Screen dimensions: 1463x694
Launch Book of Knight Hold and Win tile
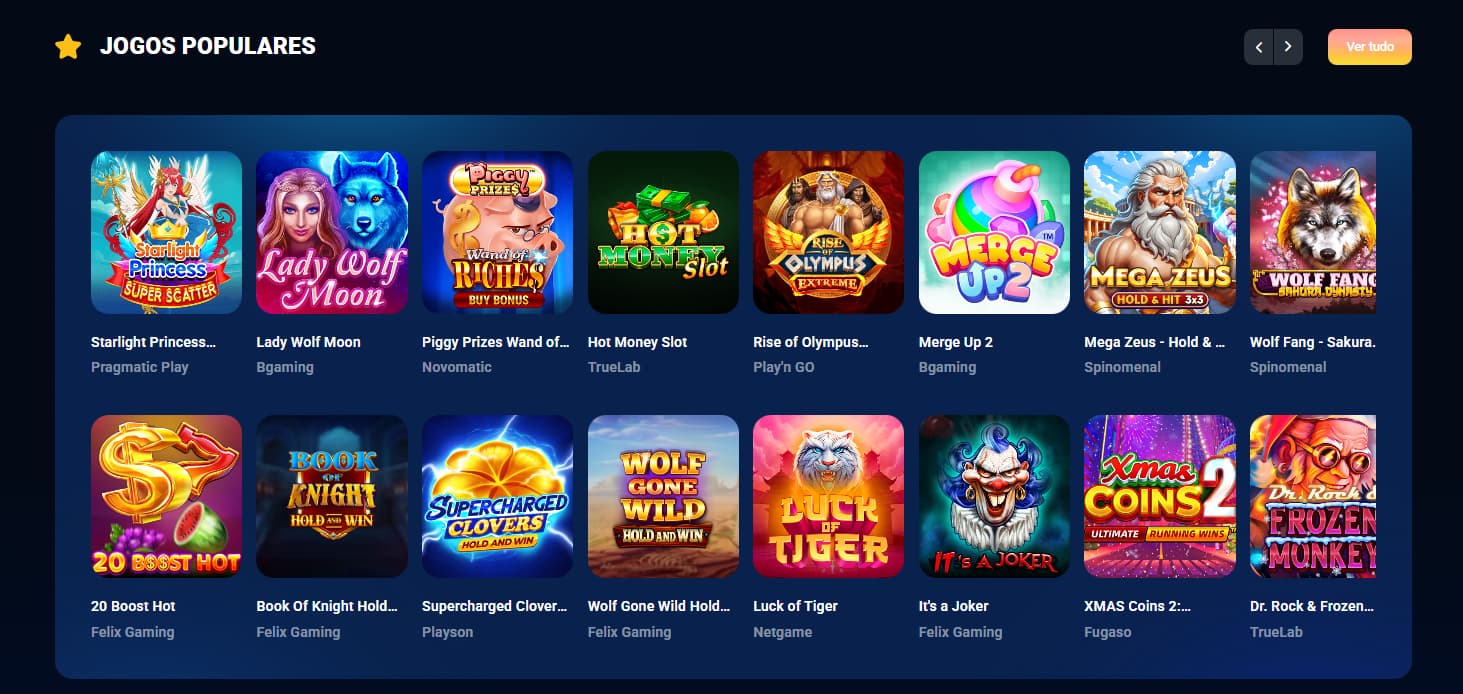[332, 496]
